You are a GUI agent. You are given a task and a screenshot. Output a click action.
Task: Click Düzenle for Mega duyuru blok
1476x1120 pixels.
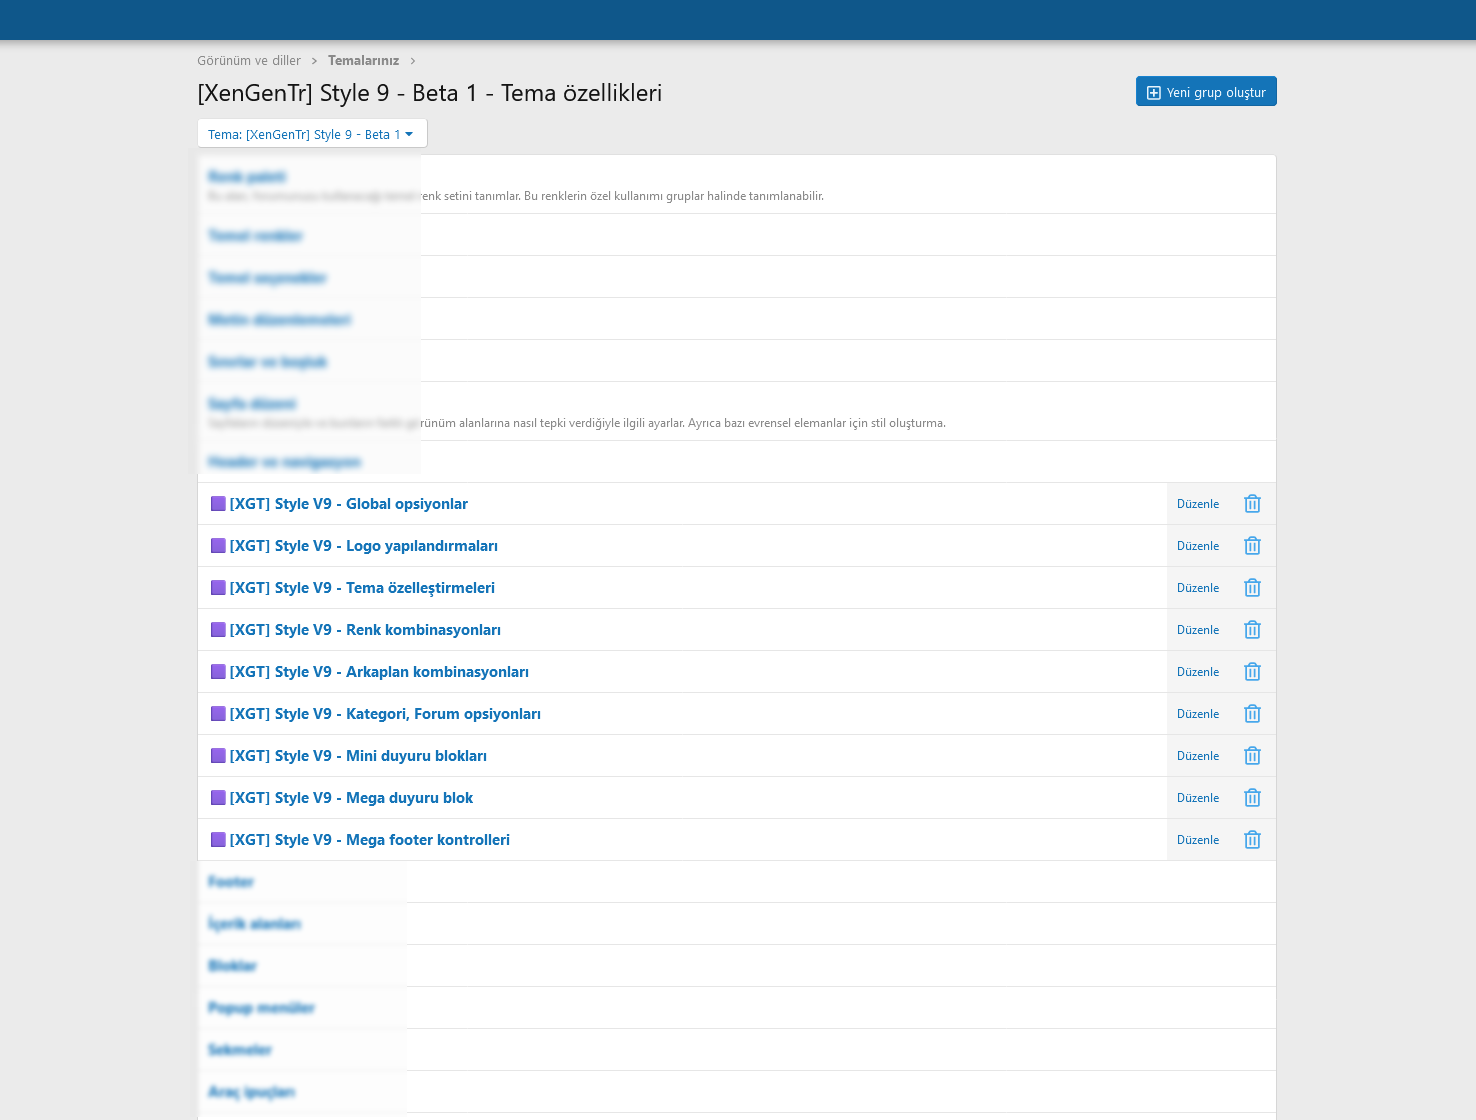coord(1198,798)
